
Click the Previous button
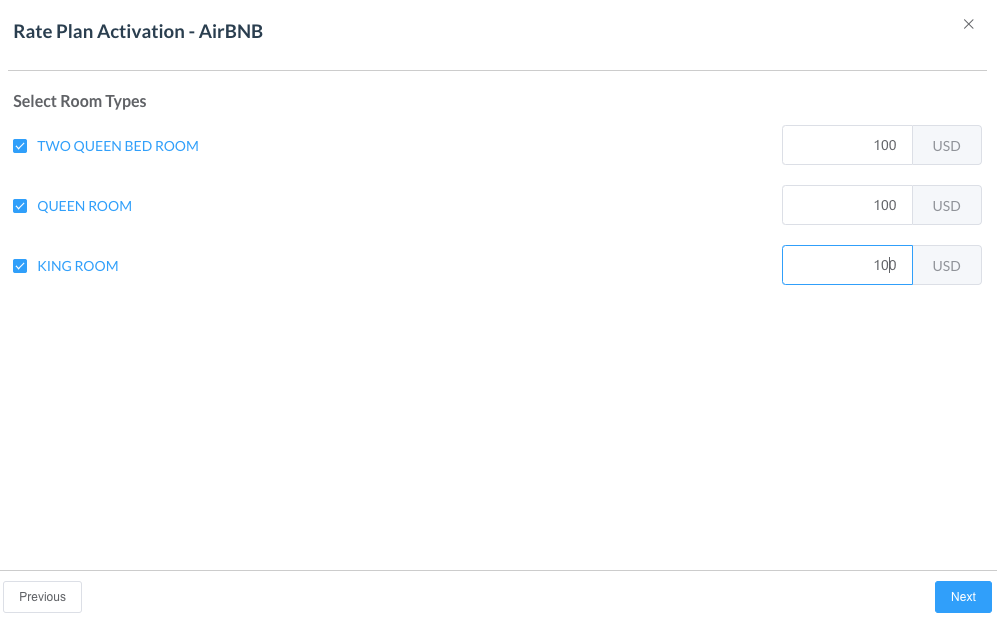42,597
